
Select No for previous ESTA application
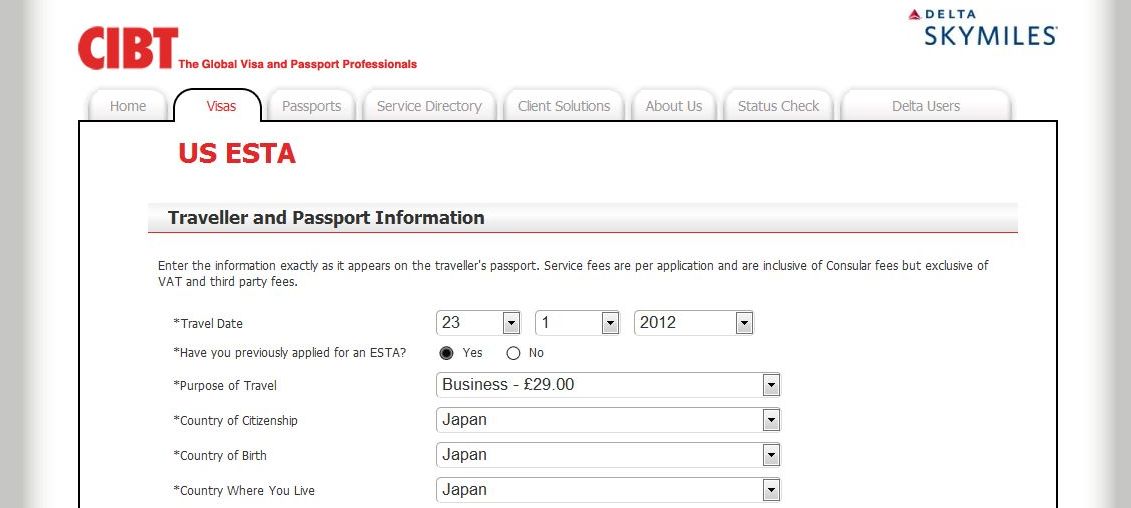(514, 353)
